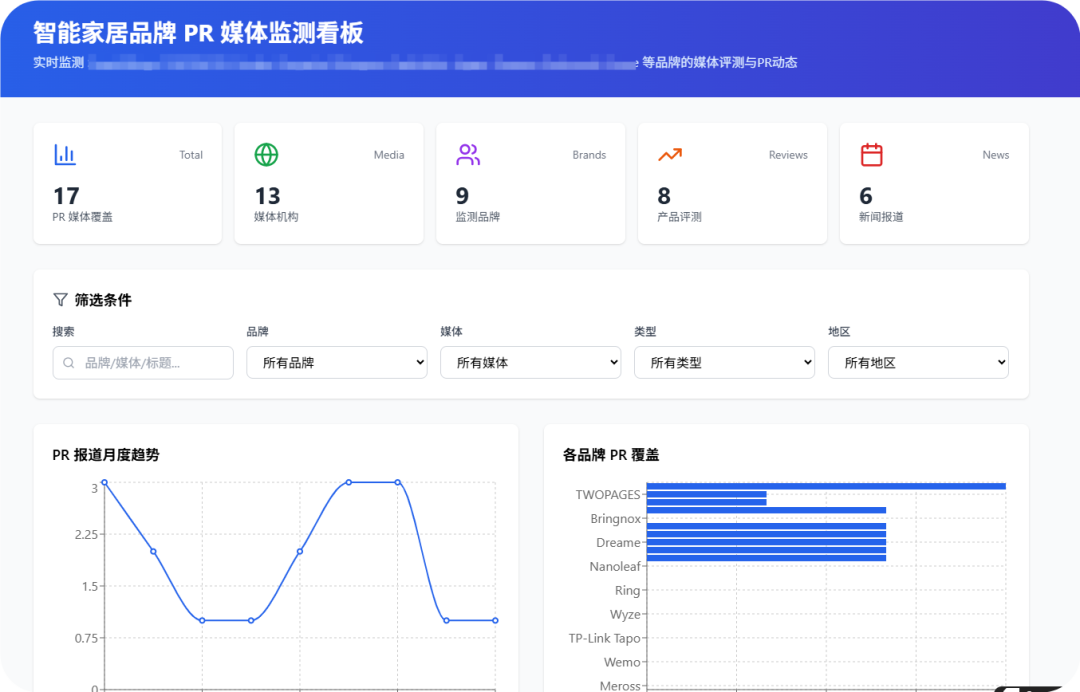Click the Wyze axis label
1080x692 pixels.
(625, 614)
